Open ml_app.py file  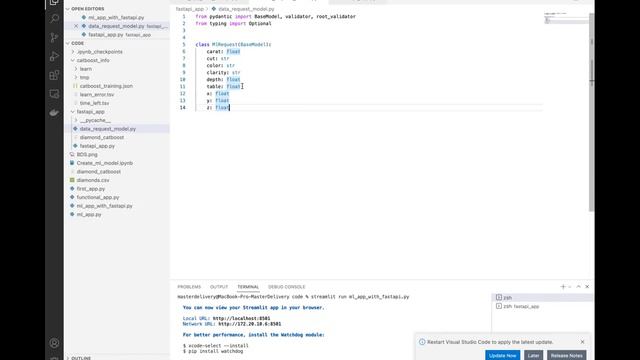coord(89,215)
